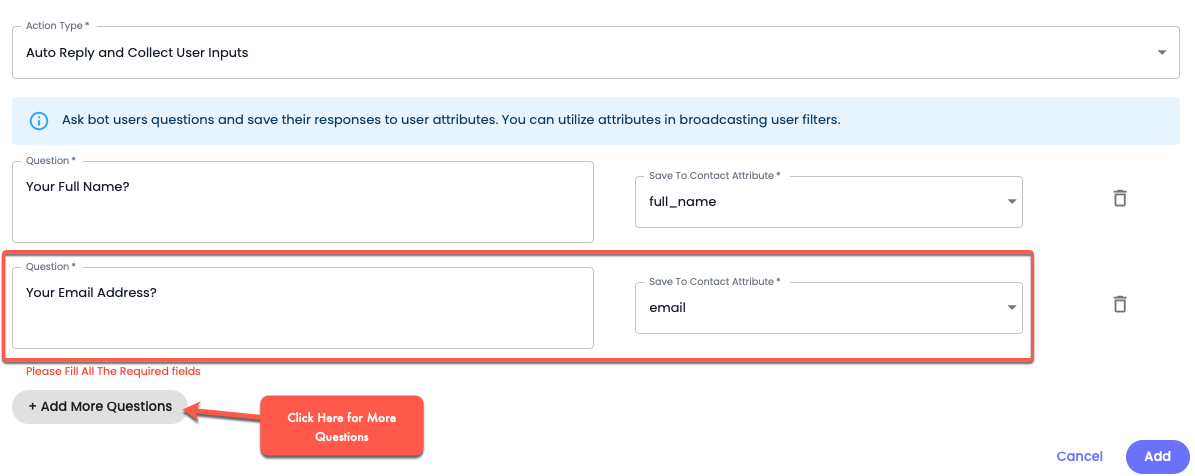
Task: Open the Action Type select box
Action: point(590,53)
